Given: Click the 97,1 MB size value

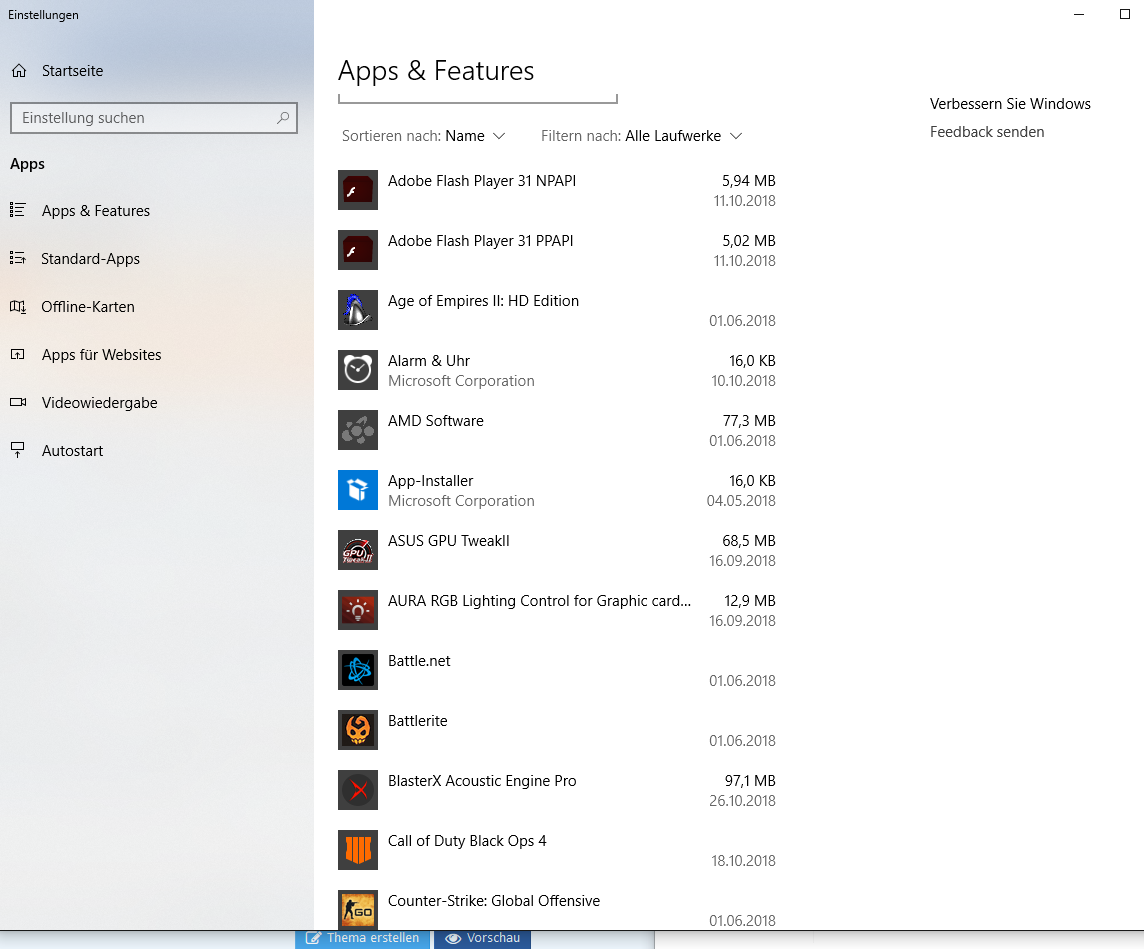Looking at the screenshot, I should [750, 780].
